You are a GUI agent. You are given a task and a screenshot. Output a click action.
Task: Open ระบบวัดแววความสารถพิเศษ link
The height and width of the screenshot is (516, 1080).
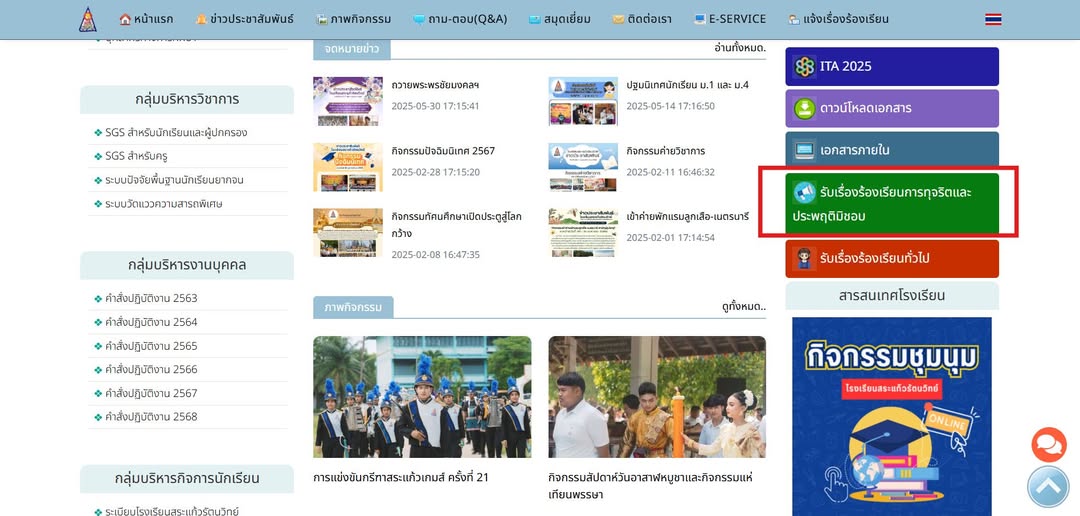pyautogui.click(x=163, y=204)
